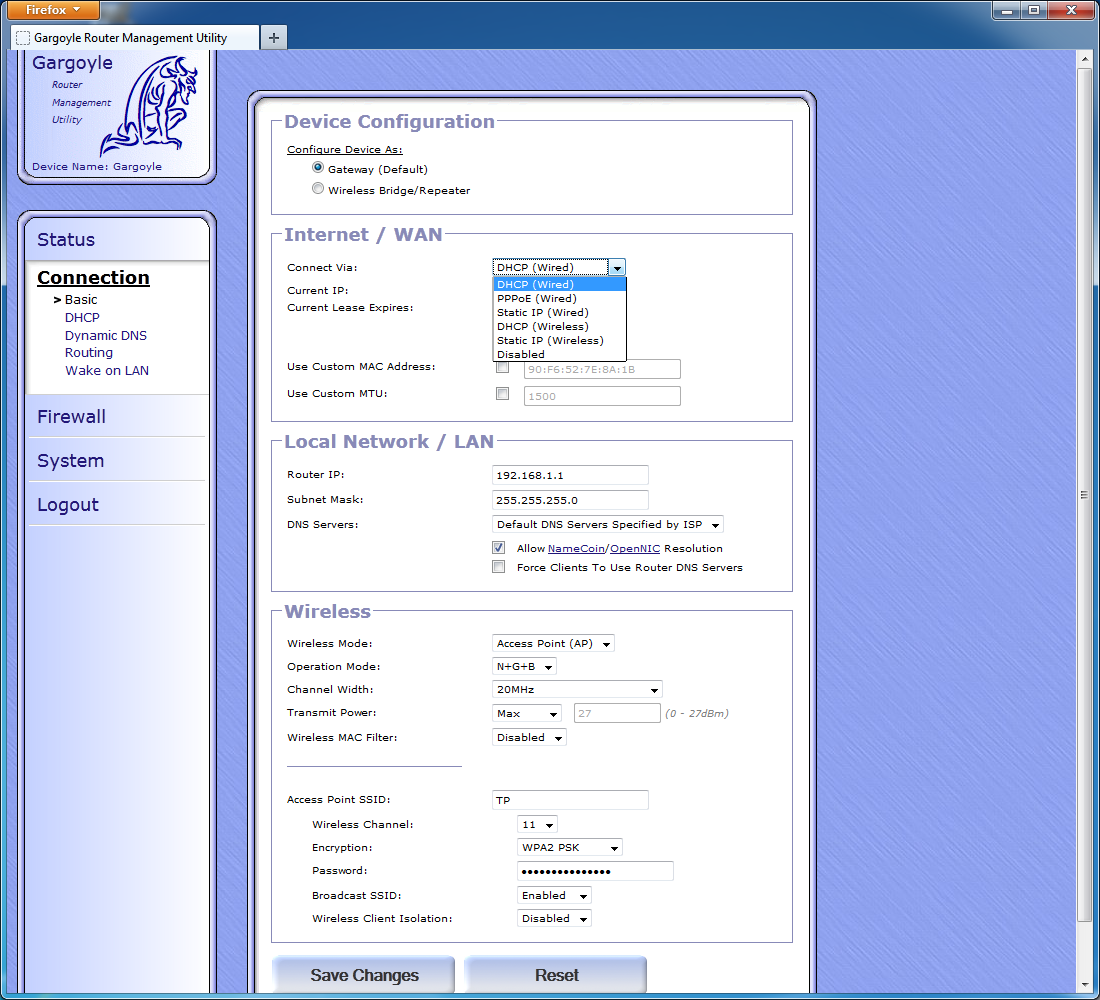Open Channel Width 20MHz dropdown
Screen dimensions: 1100x1000
(x=577, y=690)
